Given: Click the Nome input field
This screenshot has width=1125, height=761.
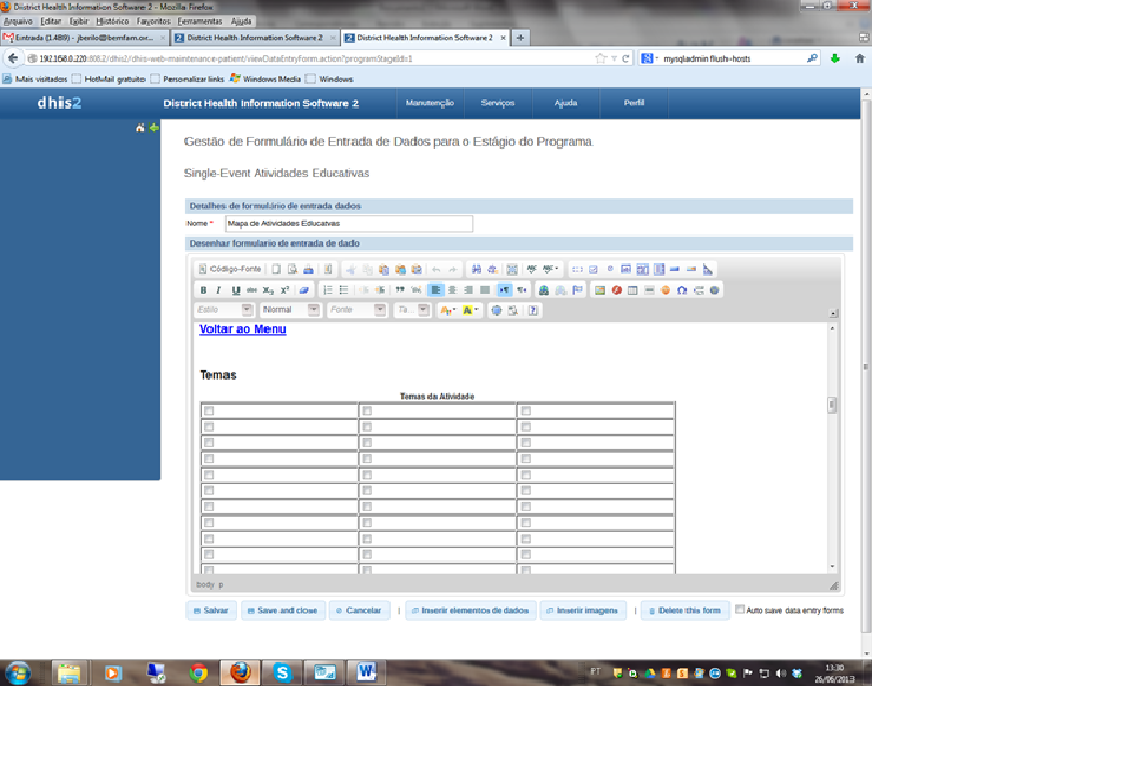Looking at the screenshot, I should coord(349,223).
